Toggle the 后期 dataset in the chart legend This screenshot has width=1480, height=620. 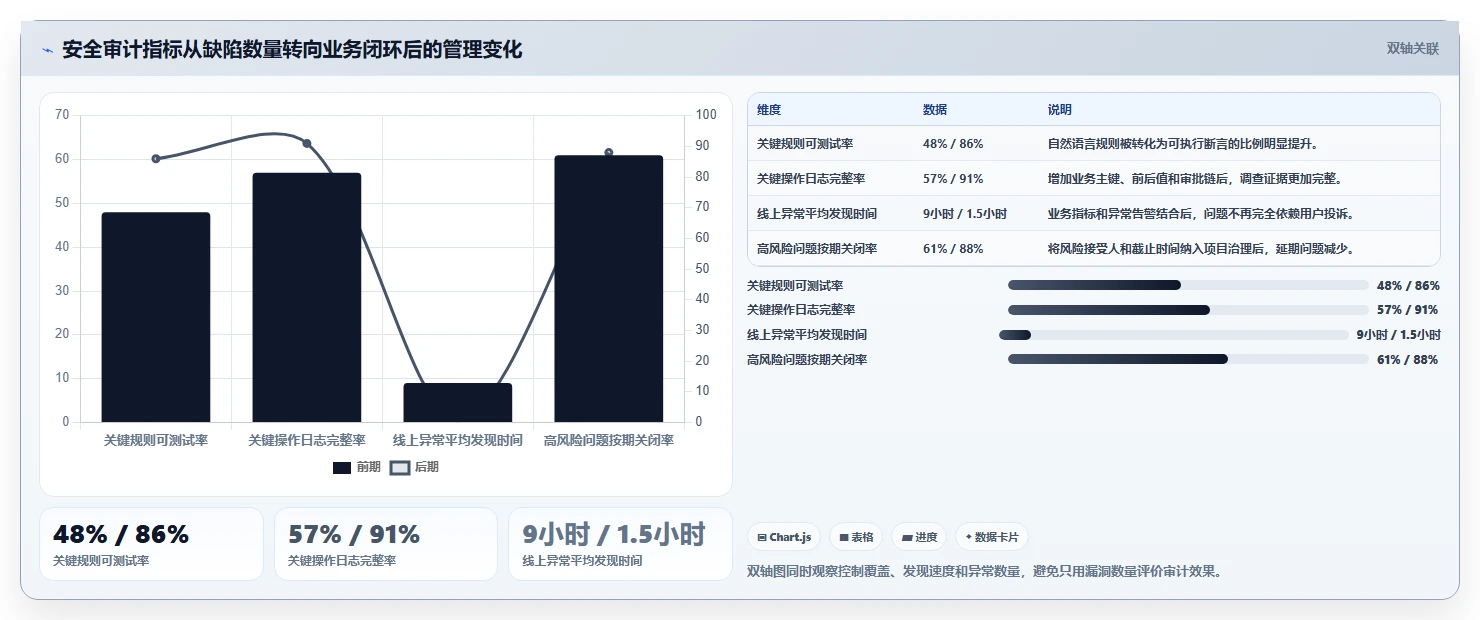414,467
